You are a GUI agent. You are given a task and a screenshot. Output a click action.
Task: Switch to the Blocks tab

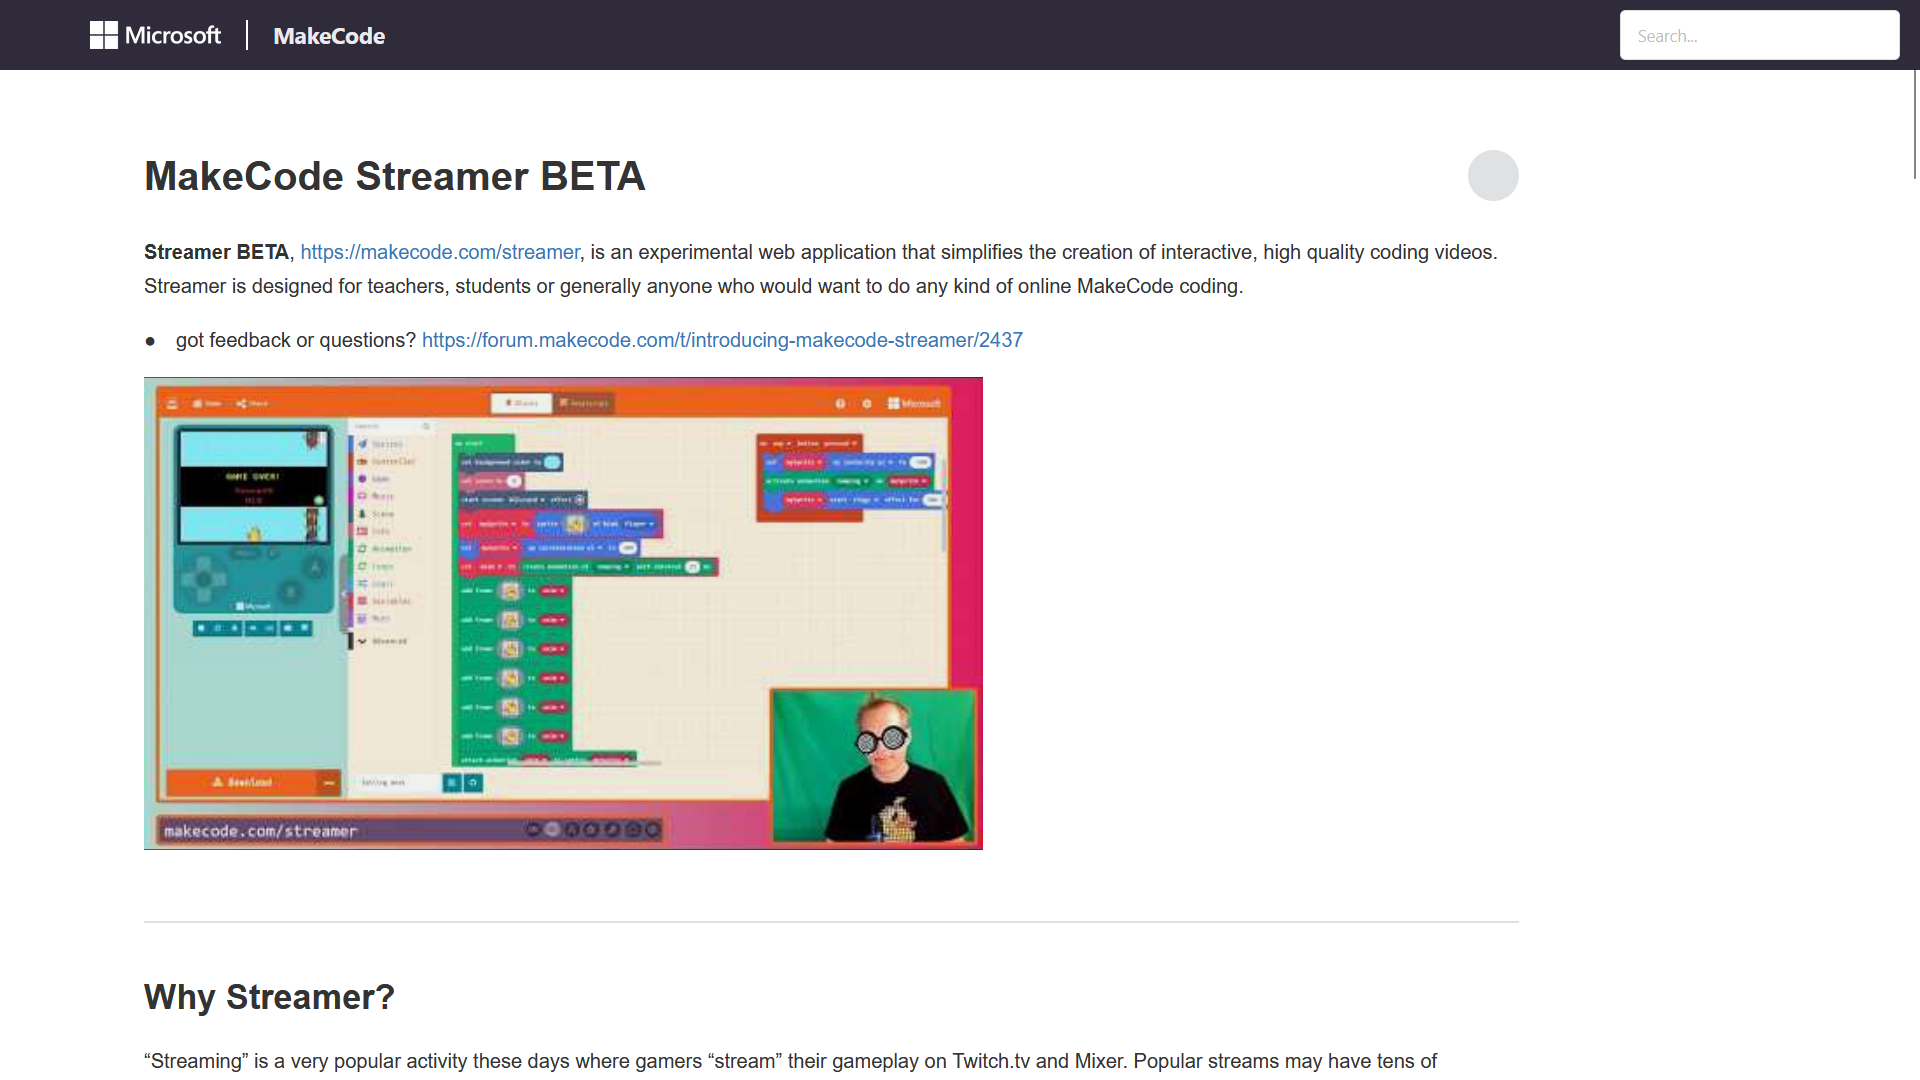(x=521, y=402)
